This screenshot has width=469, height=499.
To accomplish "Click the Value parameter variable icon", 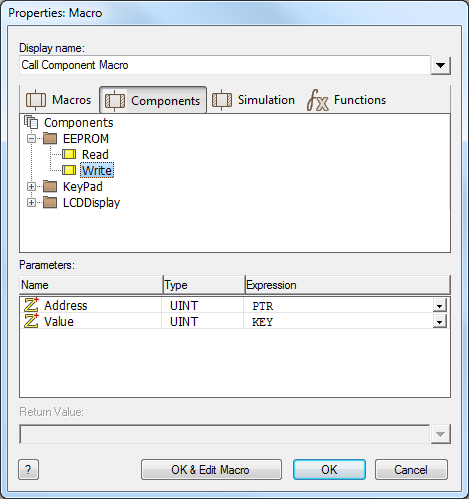I will coord(31,321).
